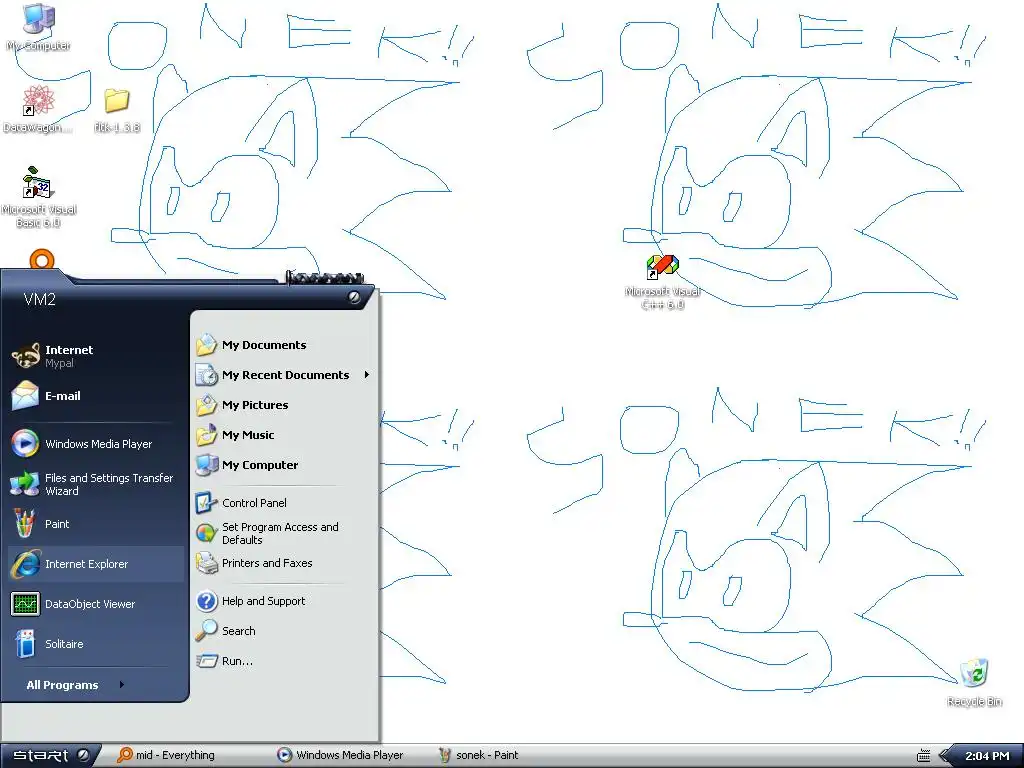The width and height of the screenshot is (1024, 768).
Task: Select Microsoft Visual Basic 6.0 shortcut
Action: click(x=38, y=197)
